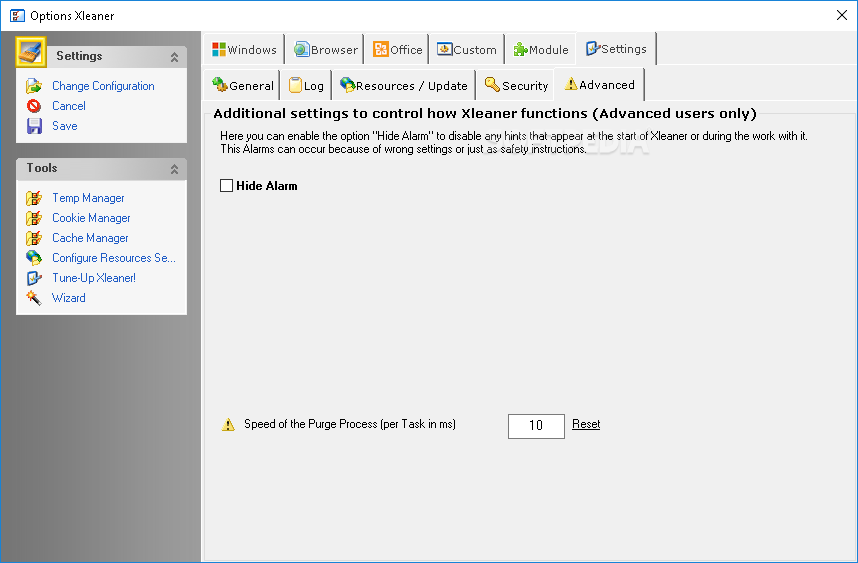Viewport: 858px width, 563px height.
Task: Click the Hide Alarm label text
Action: pyautogui.click(x=266, y=186)
